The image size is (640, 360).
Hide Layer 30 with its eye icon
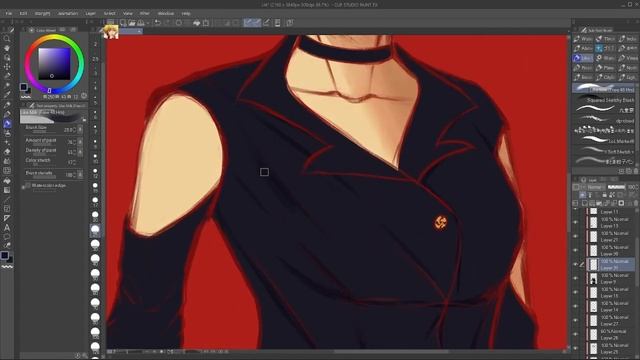click(576, 250)
